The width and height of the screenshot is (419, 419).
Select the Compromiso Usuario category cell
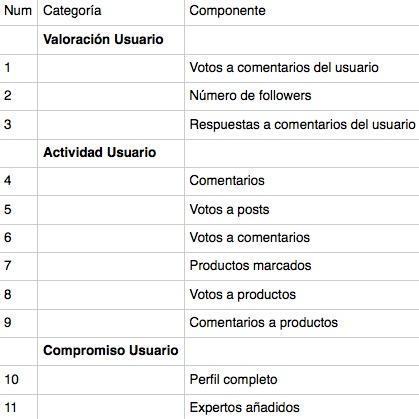click(x=111, y=351)
